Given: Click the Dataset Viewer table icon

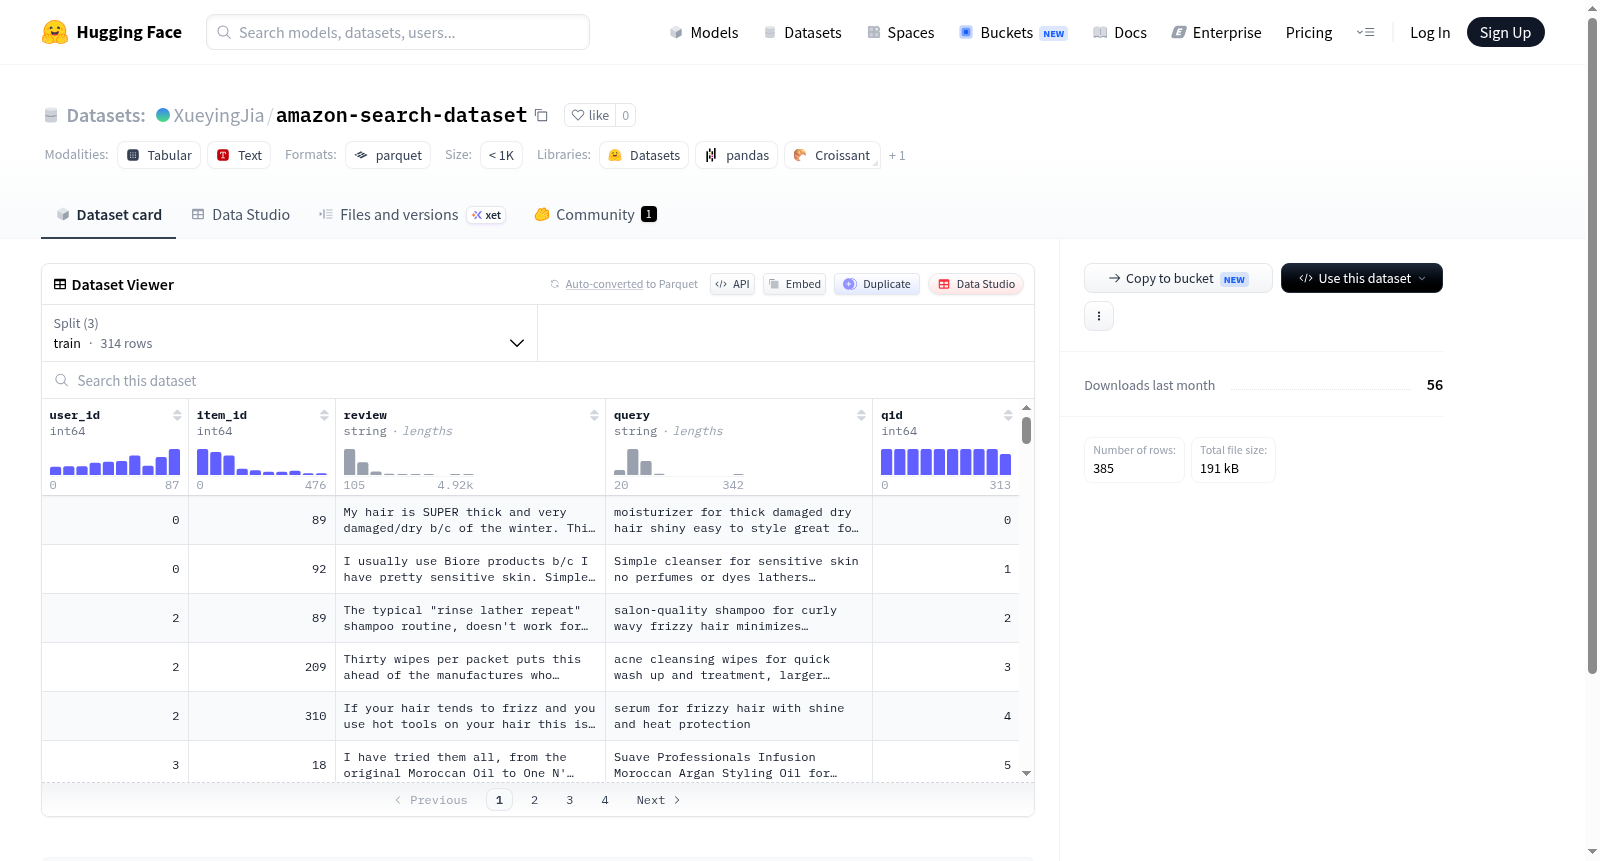Looking at the screenshot, I should 60,284.
